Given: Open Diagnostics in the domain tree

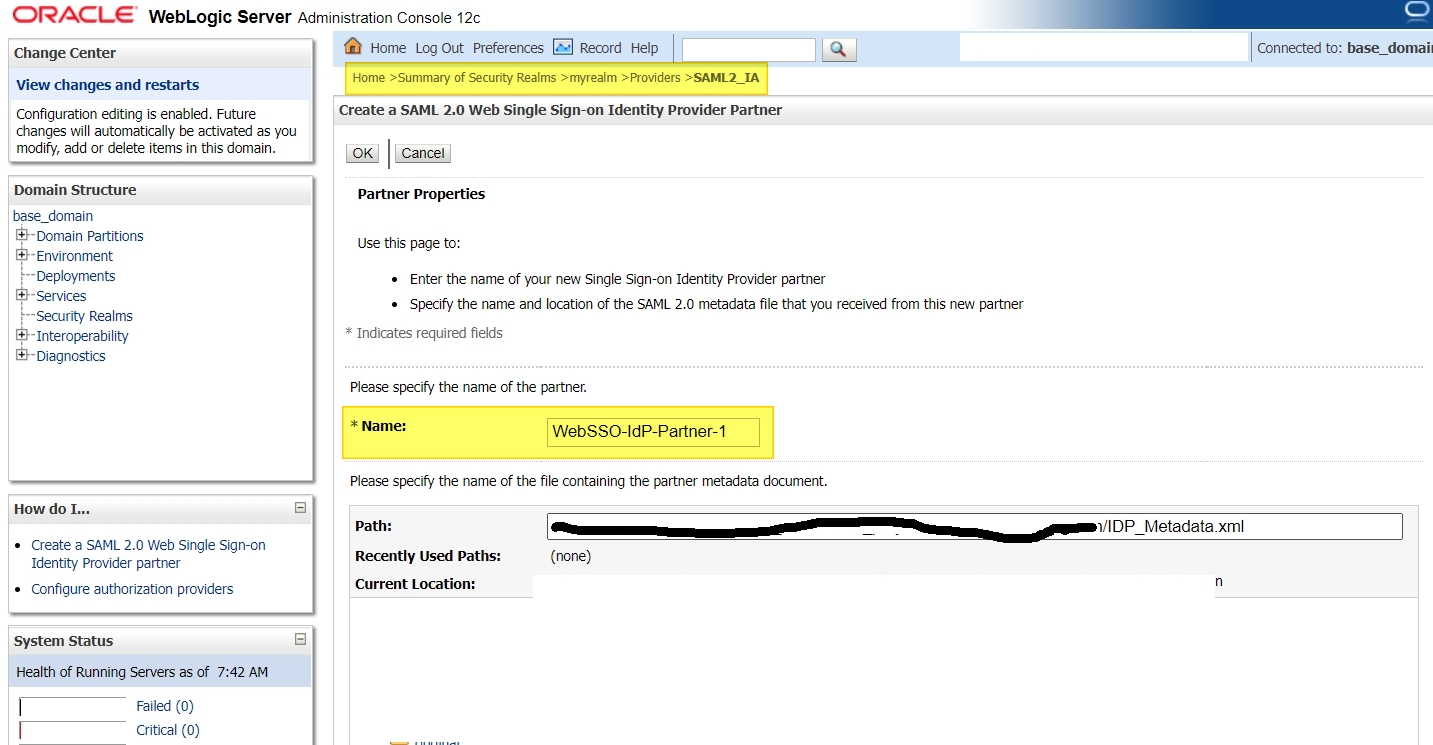Looking at the screenshot, I should point(71,356).
